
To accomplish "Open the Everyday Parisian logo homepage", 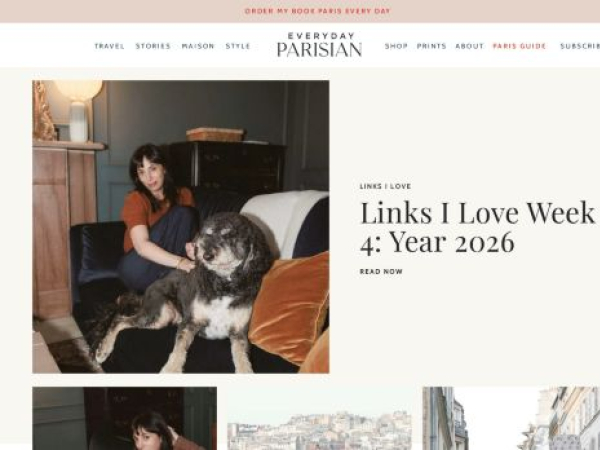I will tap(320, 45).
